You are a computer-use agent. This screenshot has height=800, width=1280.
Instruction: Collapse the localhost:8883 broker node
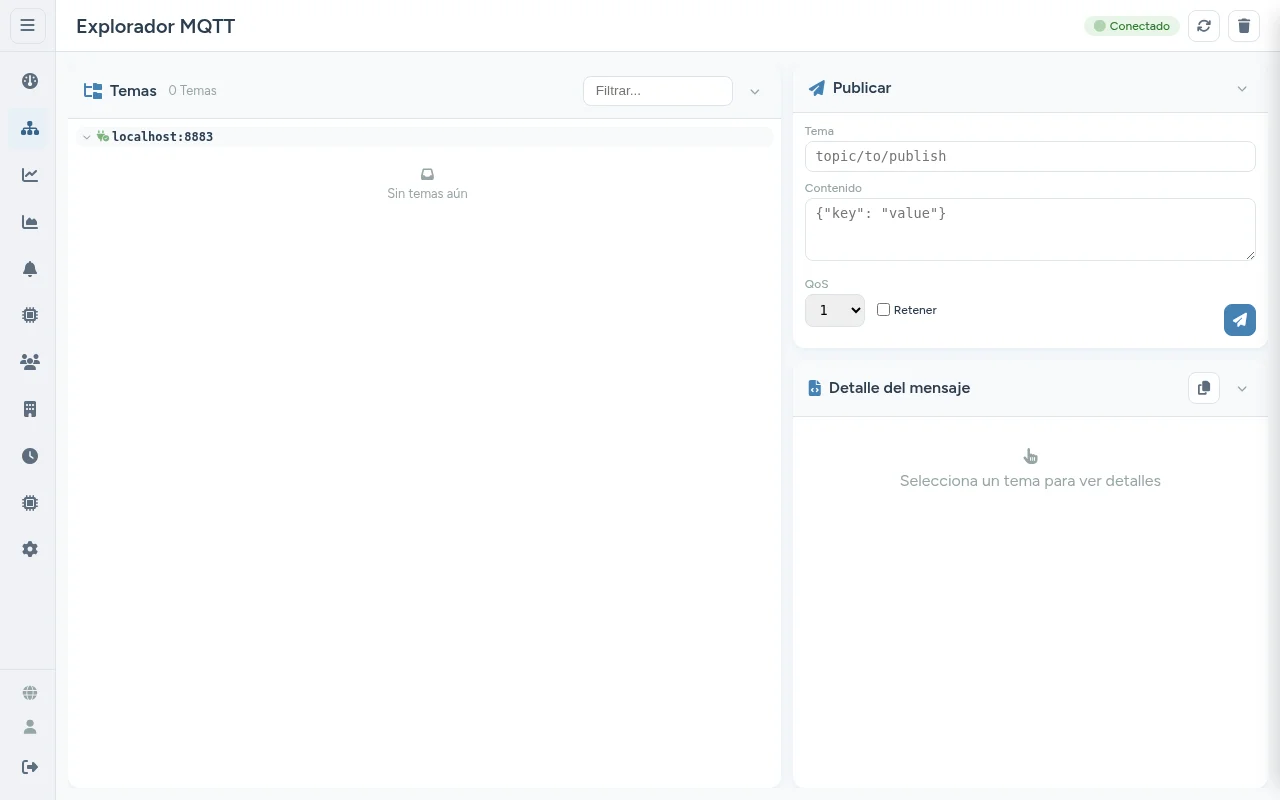pyautogui.click(x=87, y=137)
